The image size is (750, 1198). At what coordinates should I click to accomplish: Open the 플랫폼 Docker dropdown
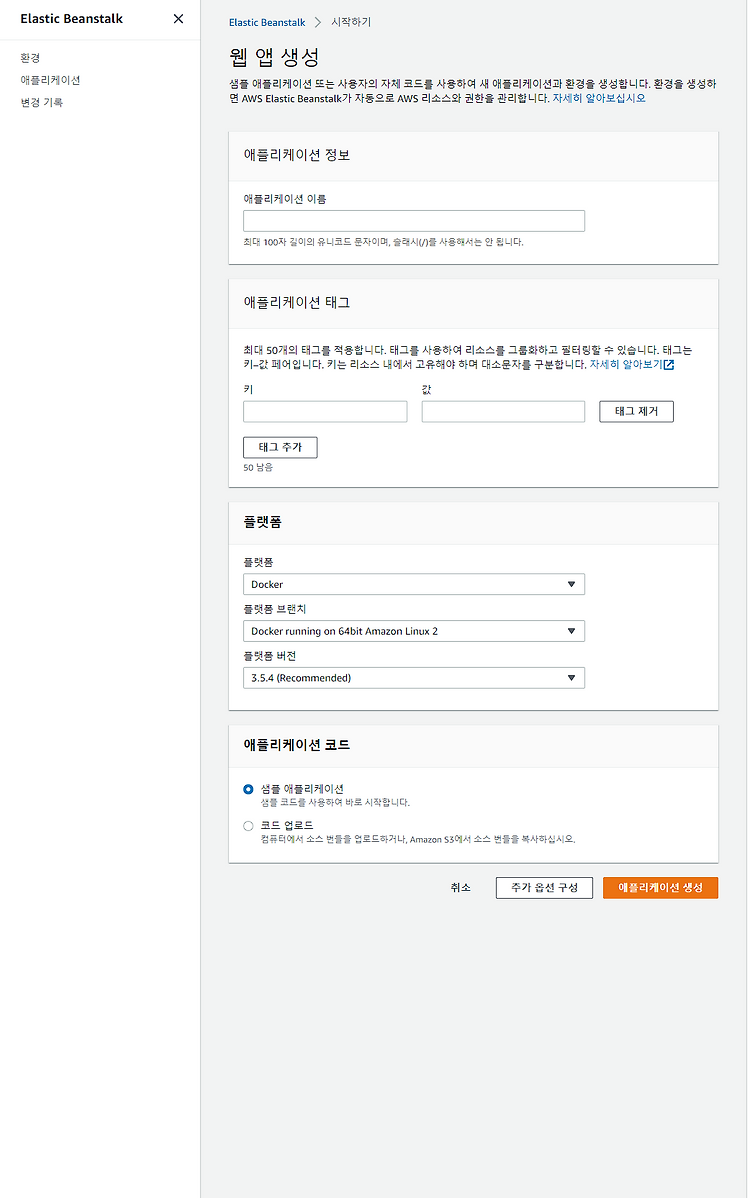414,584
